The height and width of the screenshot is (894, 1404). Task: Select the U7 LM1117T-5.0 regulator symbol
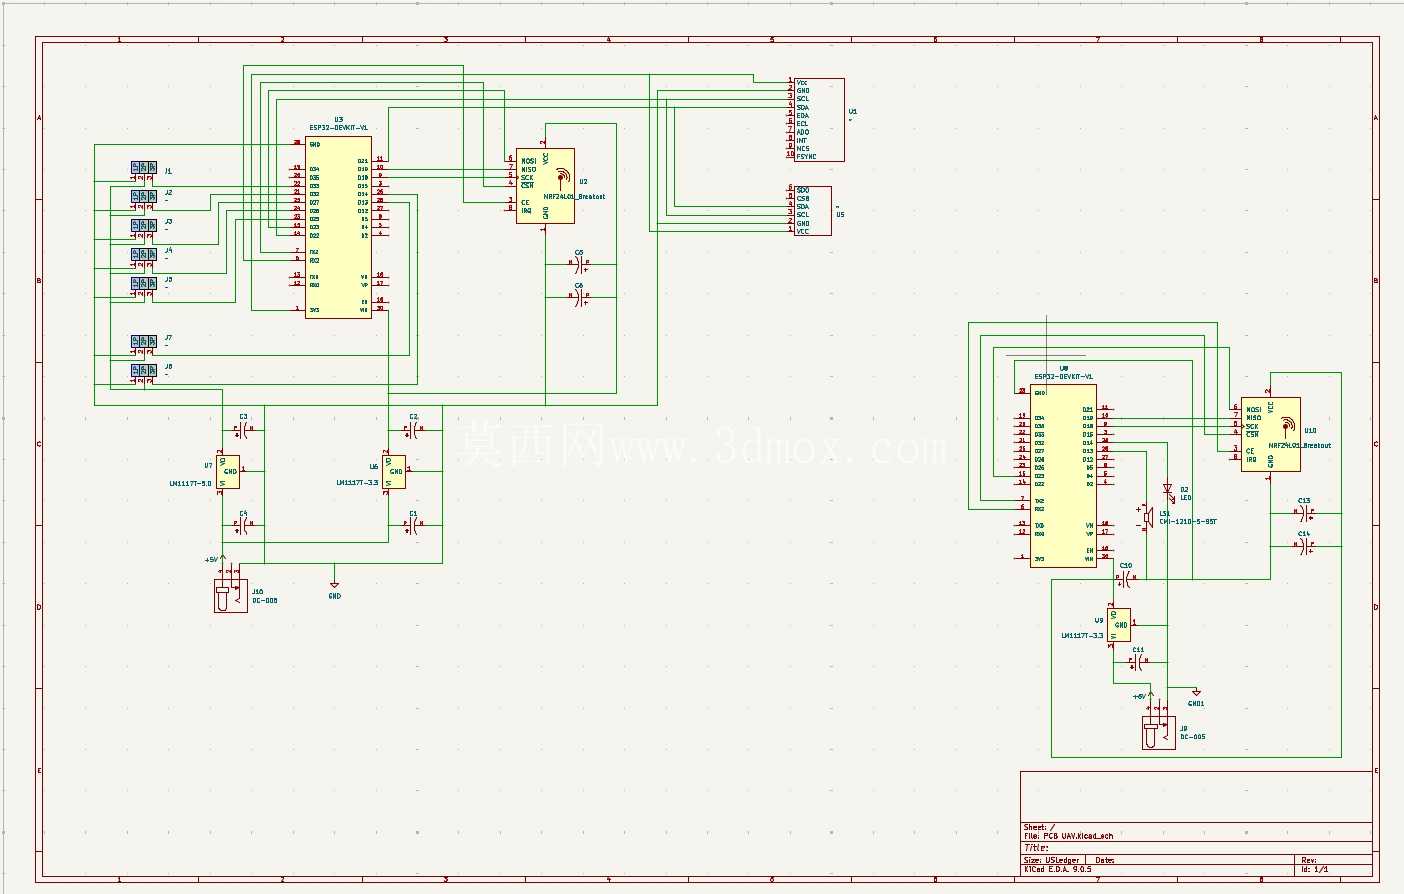tap(230, 471)
